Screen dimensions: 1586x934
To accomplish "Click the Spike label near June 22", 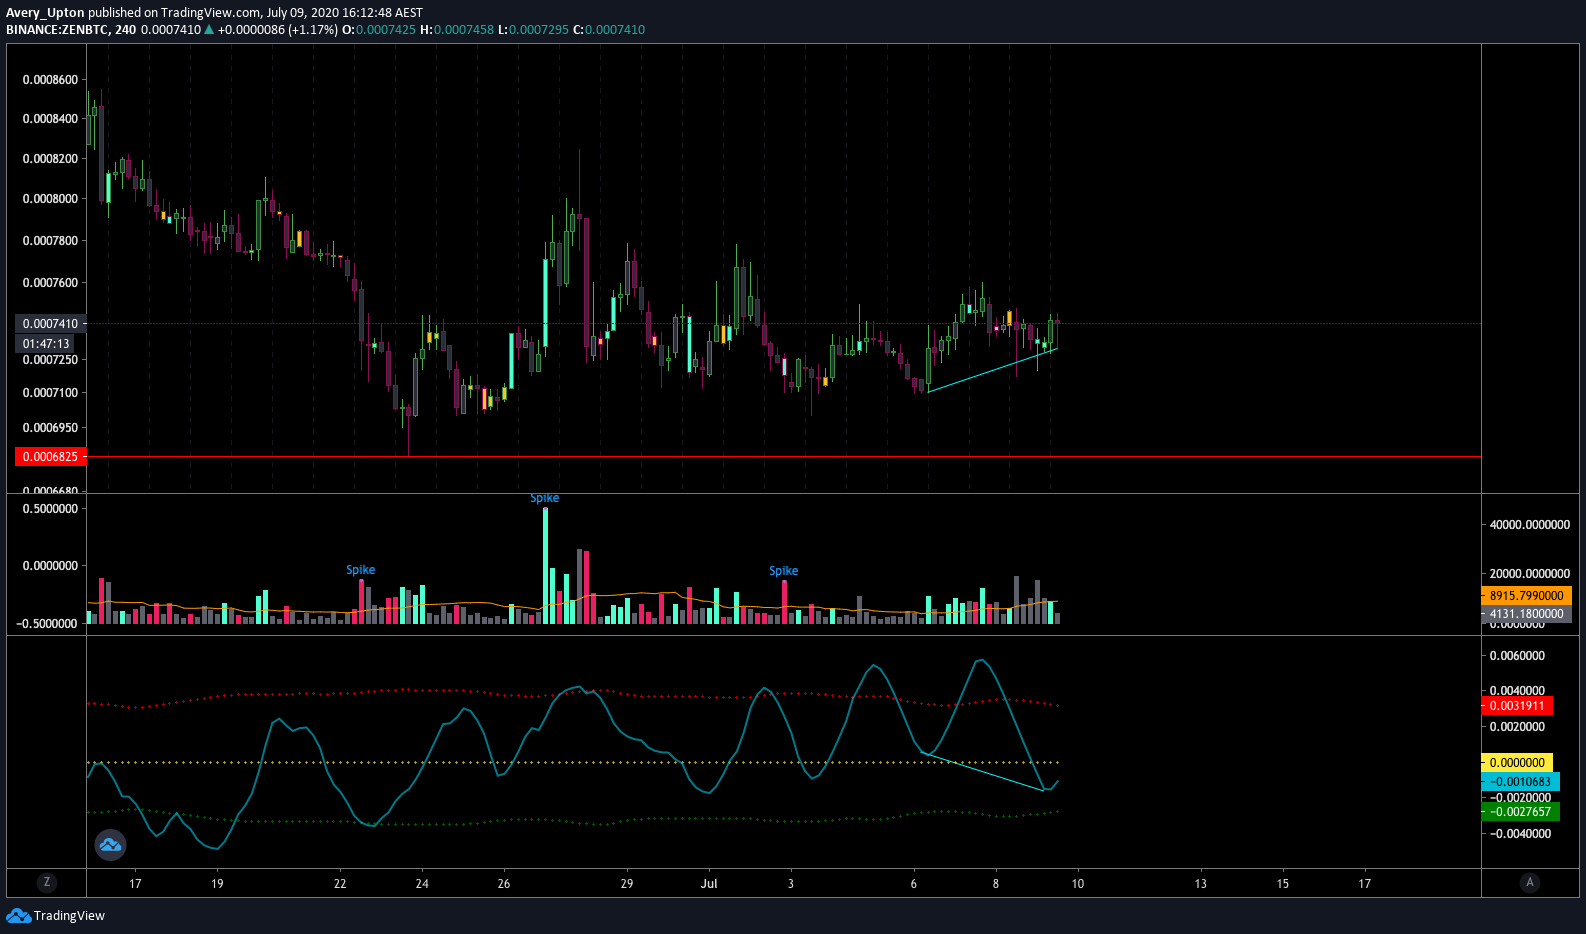I will (x=361, y=570).
